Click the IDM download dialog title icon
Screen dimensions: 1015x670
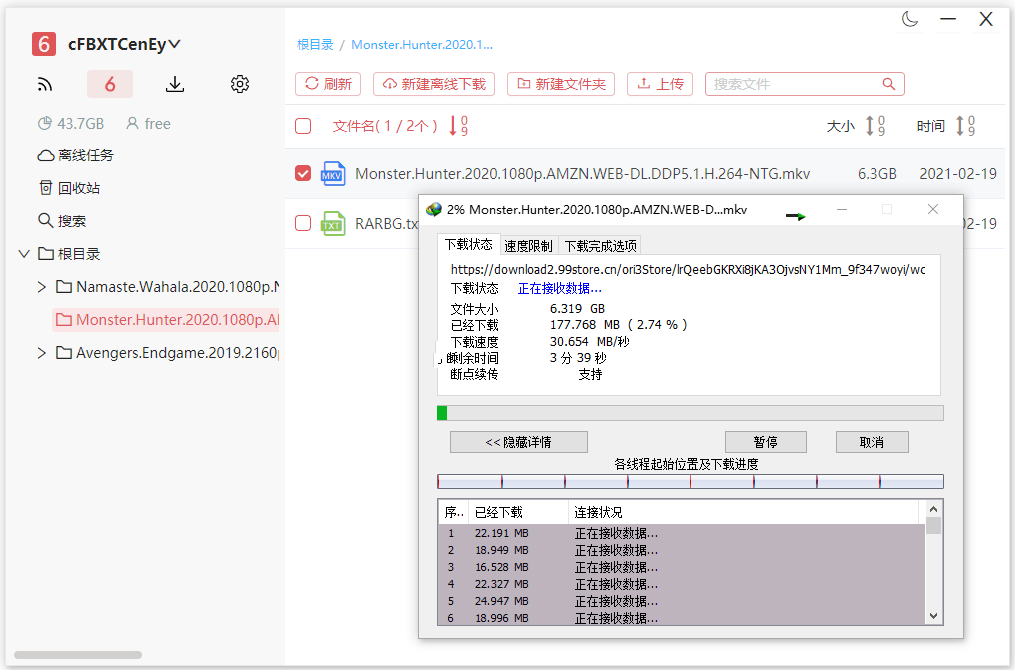click(x=434, y=210)
